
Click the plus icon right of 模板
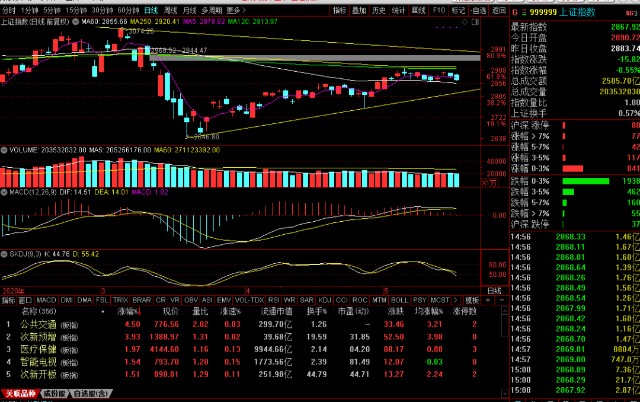tap(488, 300)
